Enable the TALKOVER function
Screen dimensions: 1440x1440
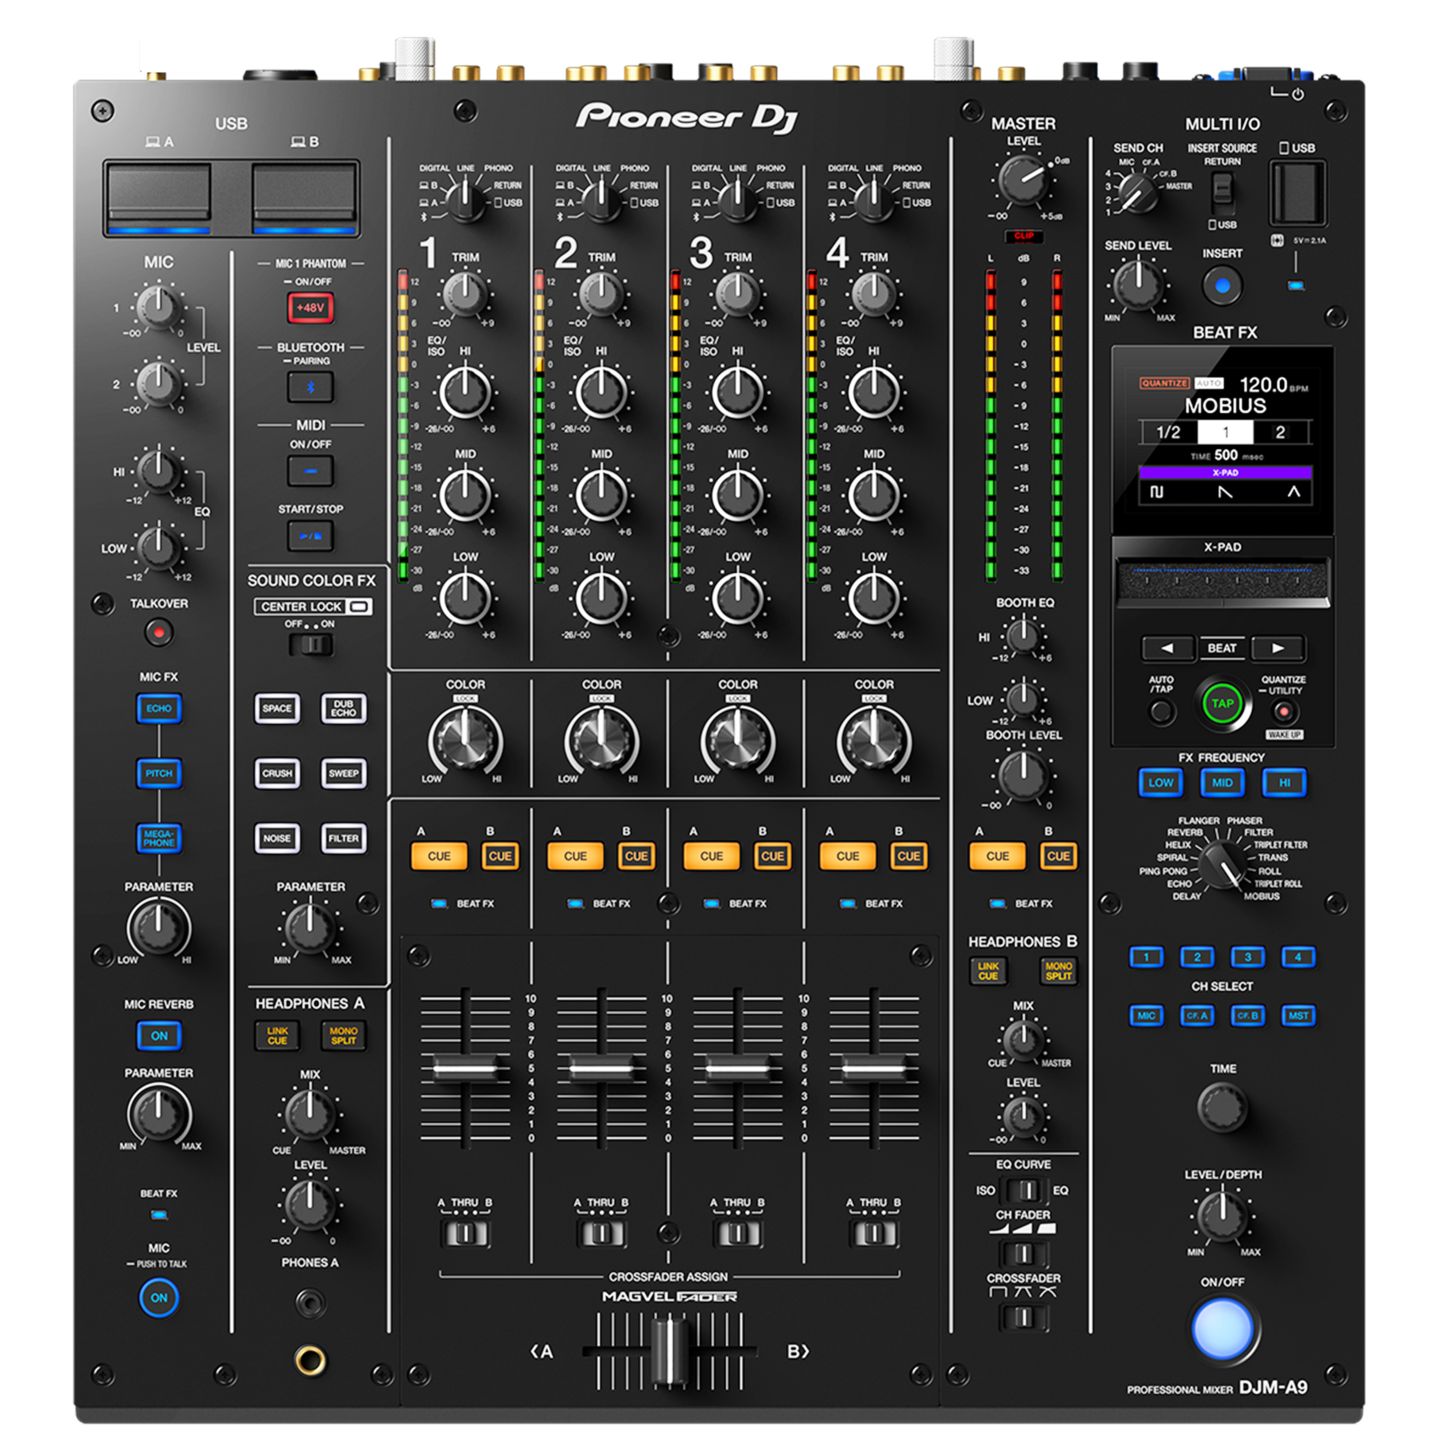(x=158, y=631)
